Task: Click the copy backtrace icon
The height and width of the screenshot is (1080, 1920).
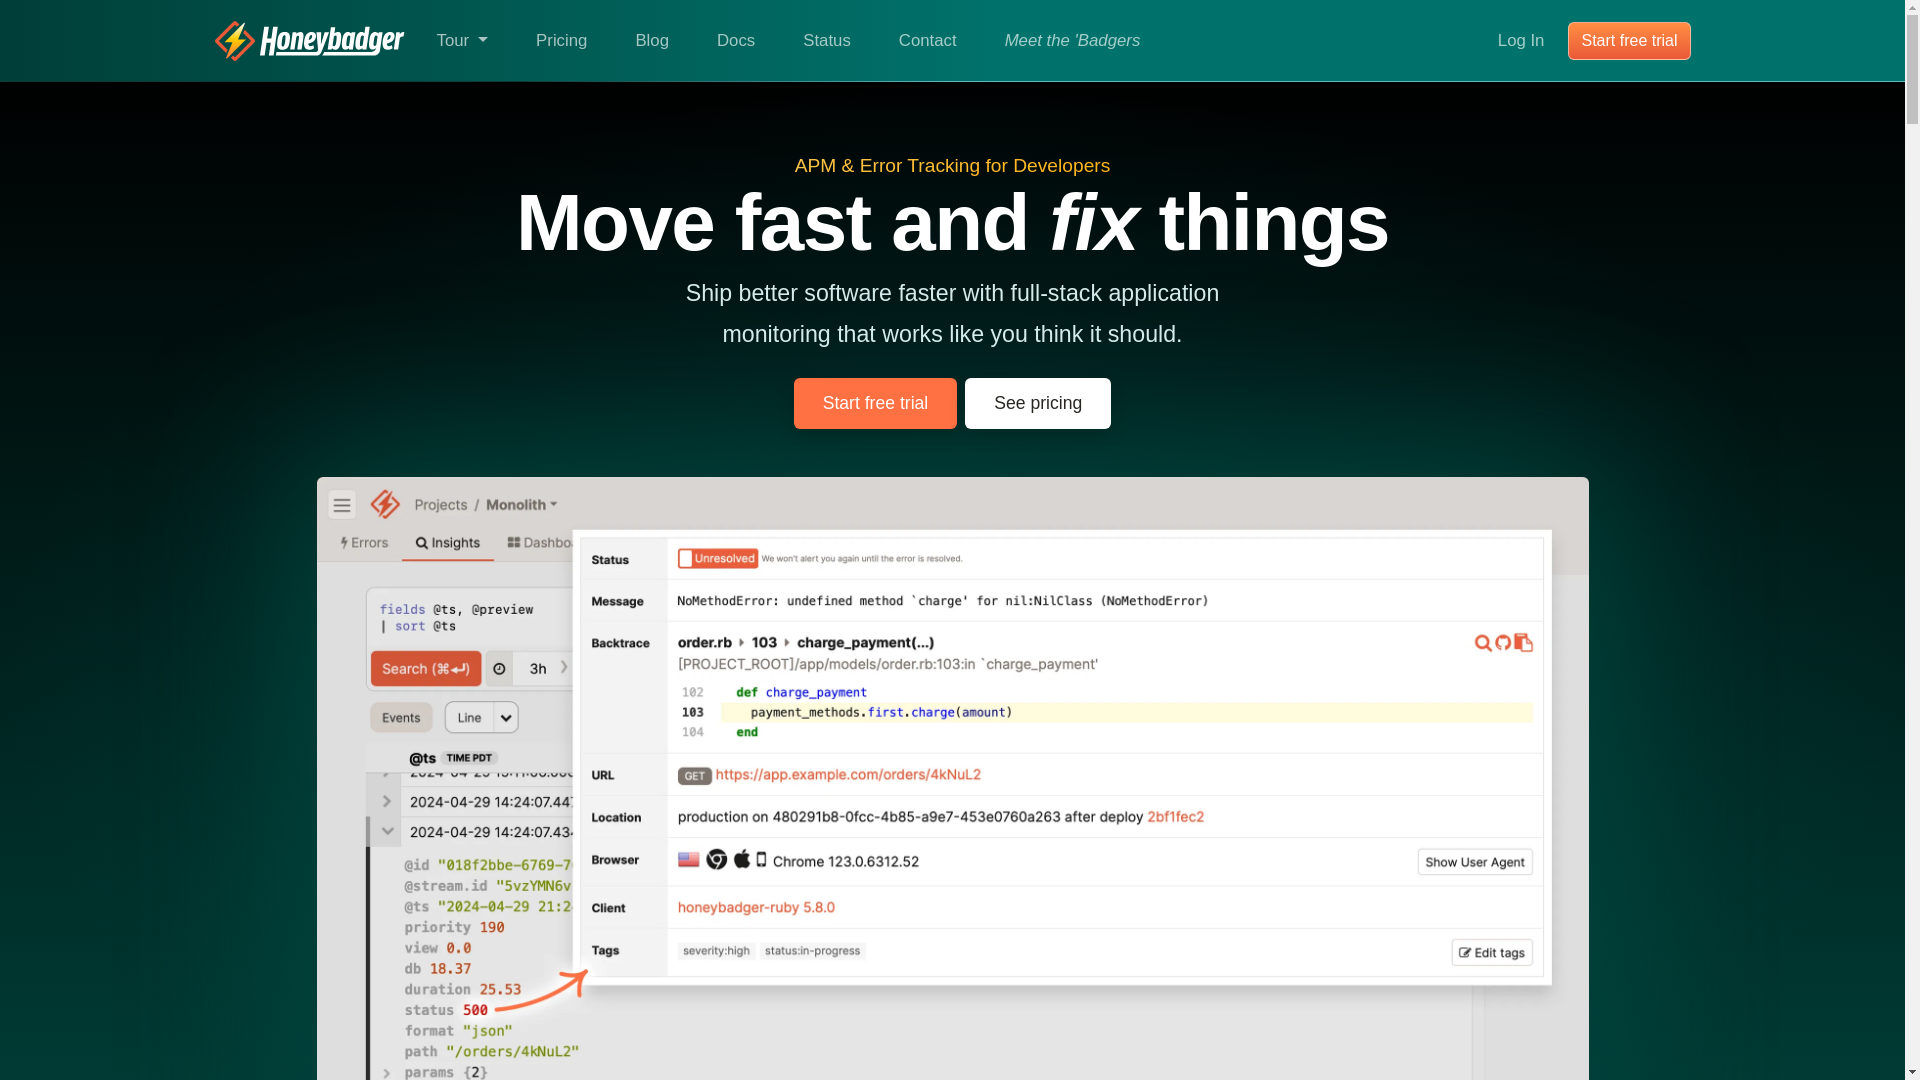Action: click(1523, 643)
